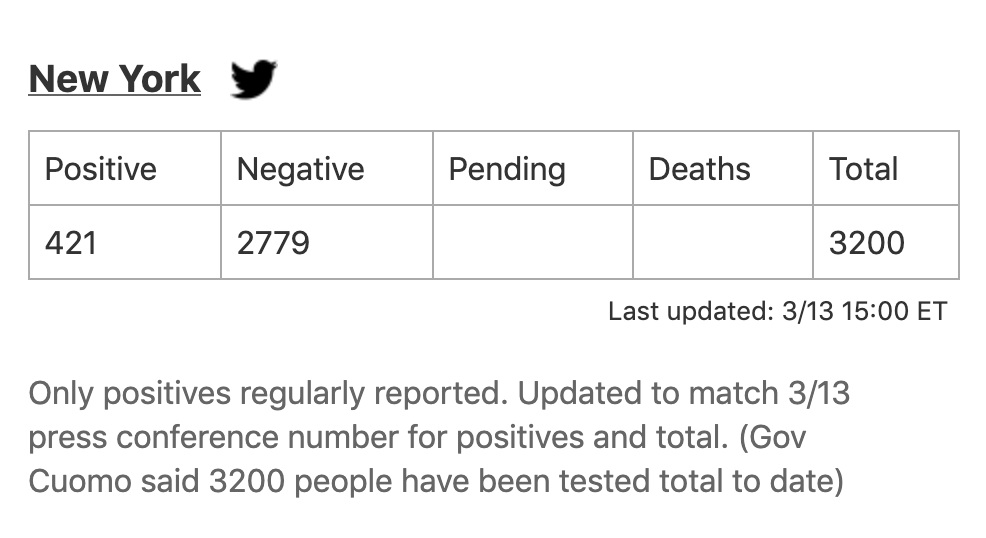Click '(Gov' in the note paragraph
Image resolution: width=986 pixels, height=538 pixels.
coord(772,437)
